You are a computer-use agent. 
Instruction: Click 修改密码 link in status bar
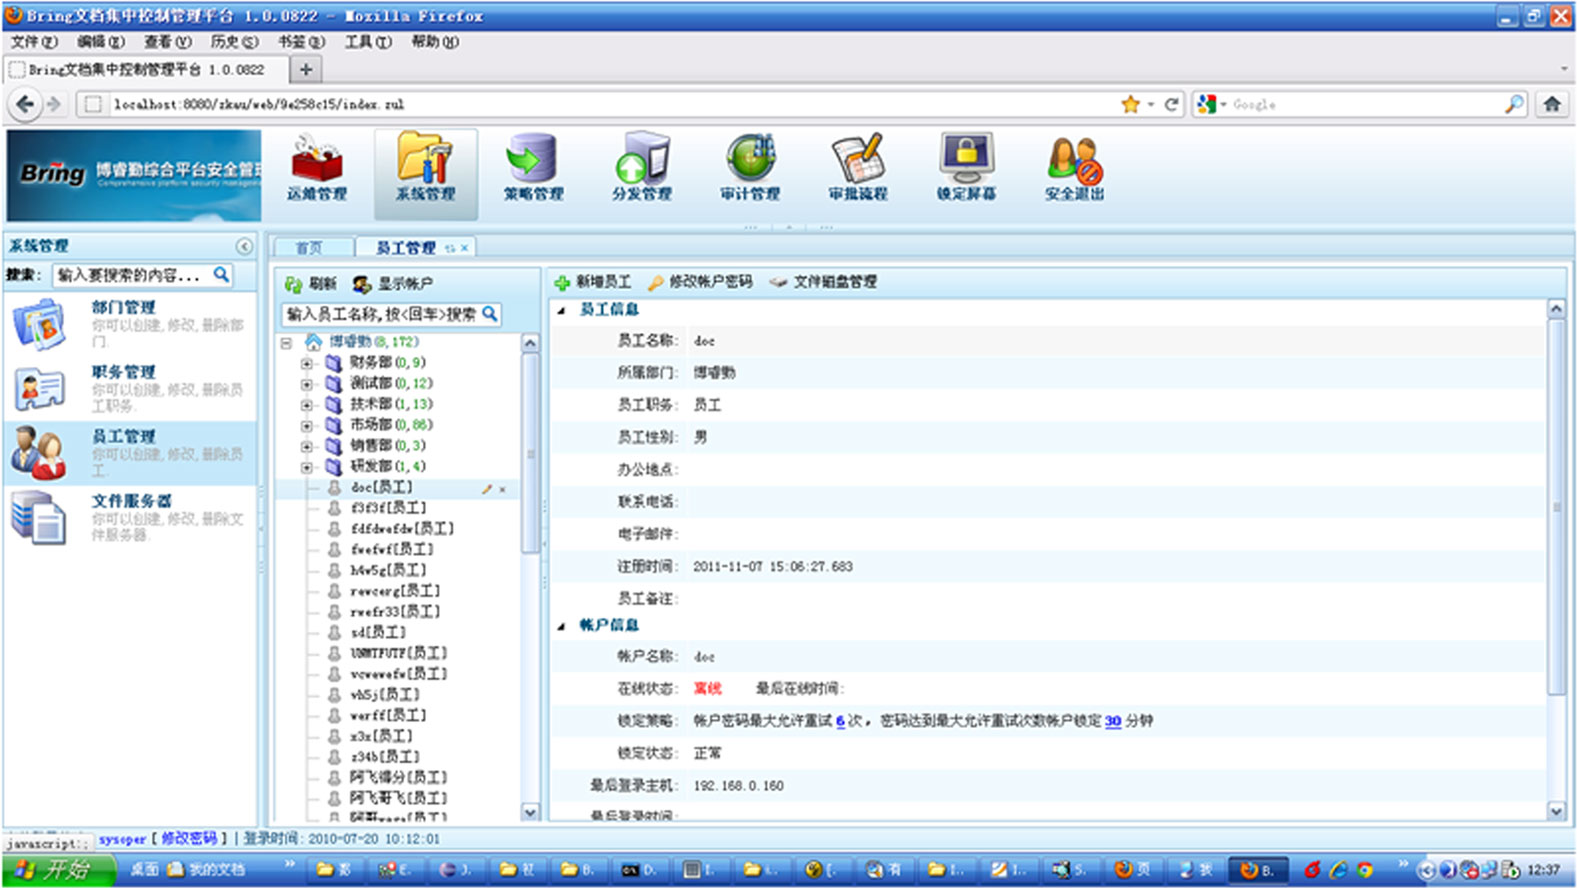pyautogui.click(x=189, y=839)
